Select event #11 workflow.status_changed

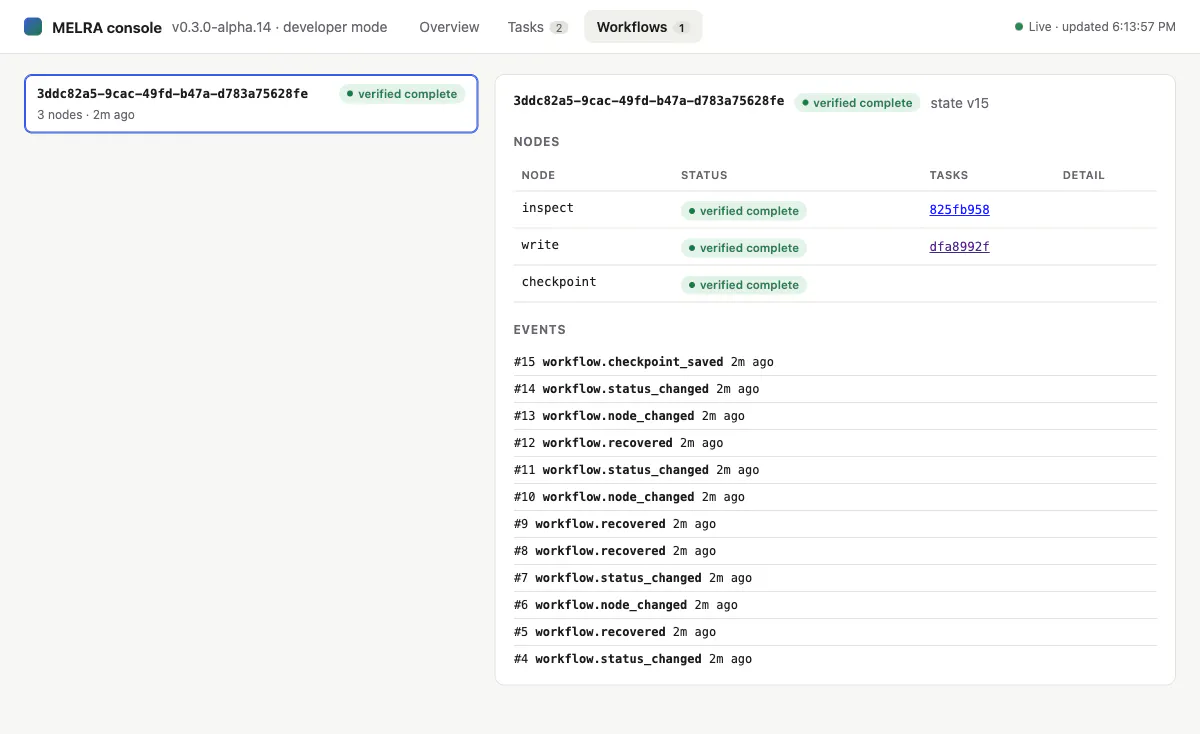pyautogui.click(x=835, y=470)
